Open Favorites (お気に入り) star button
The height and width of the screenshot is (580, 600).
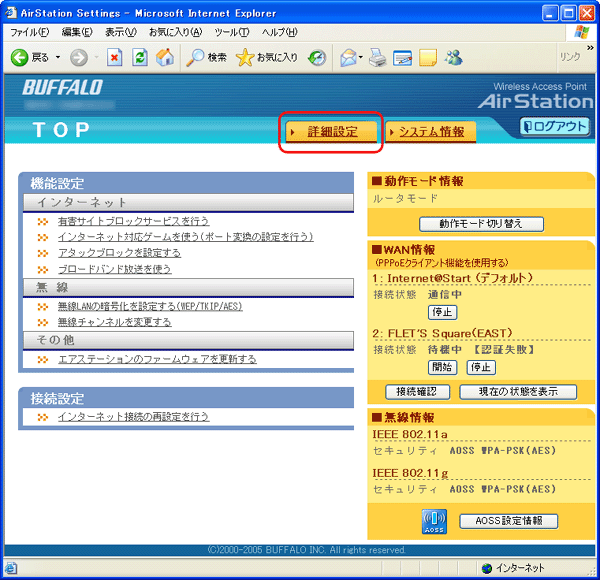(267, 58)
